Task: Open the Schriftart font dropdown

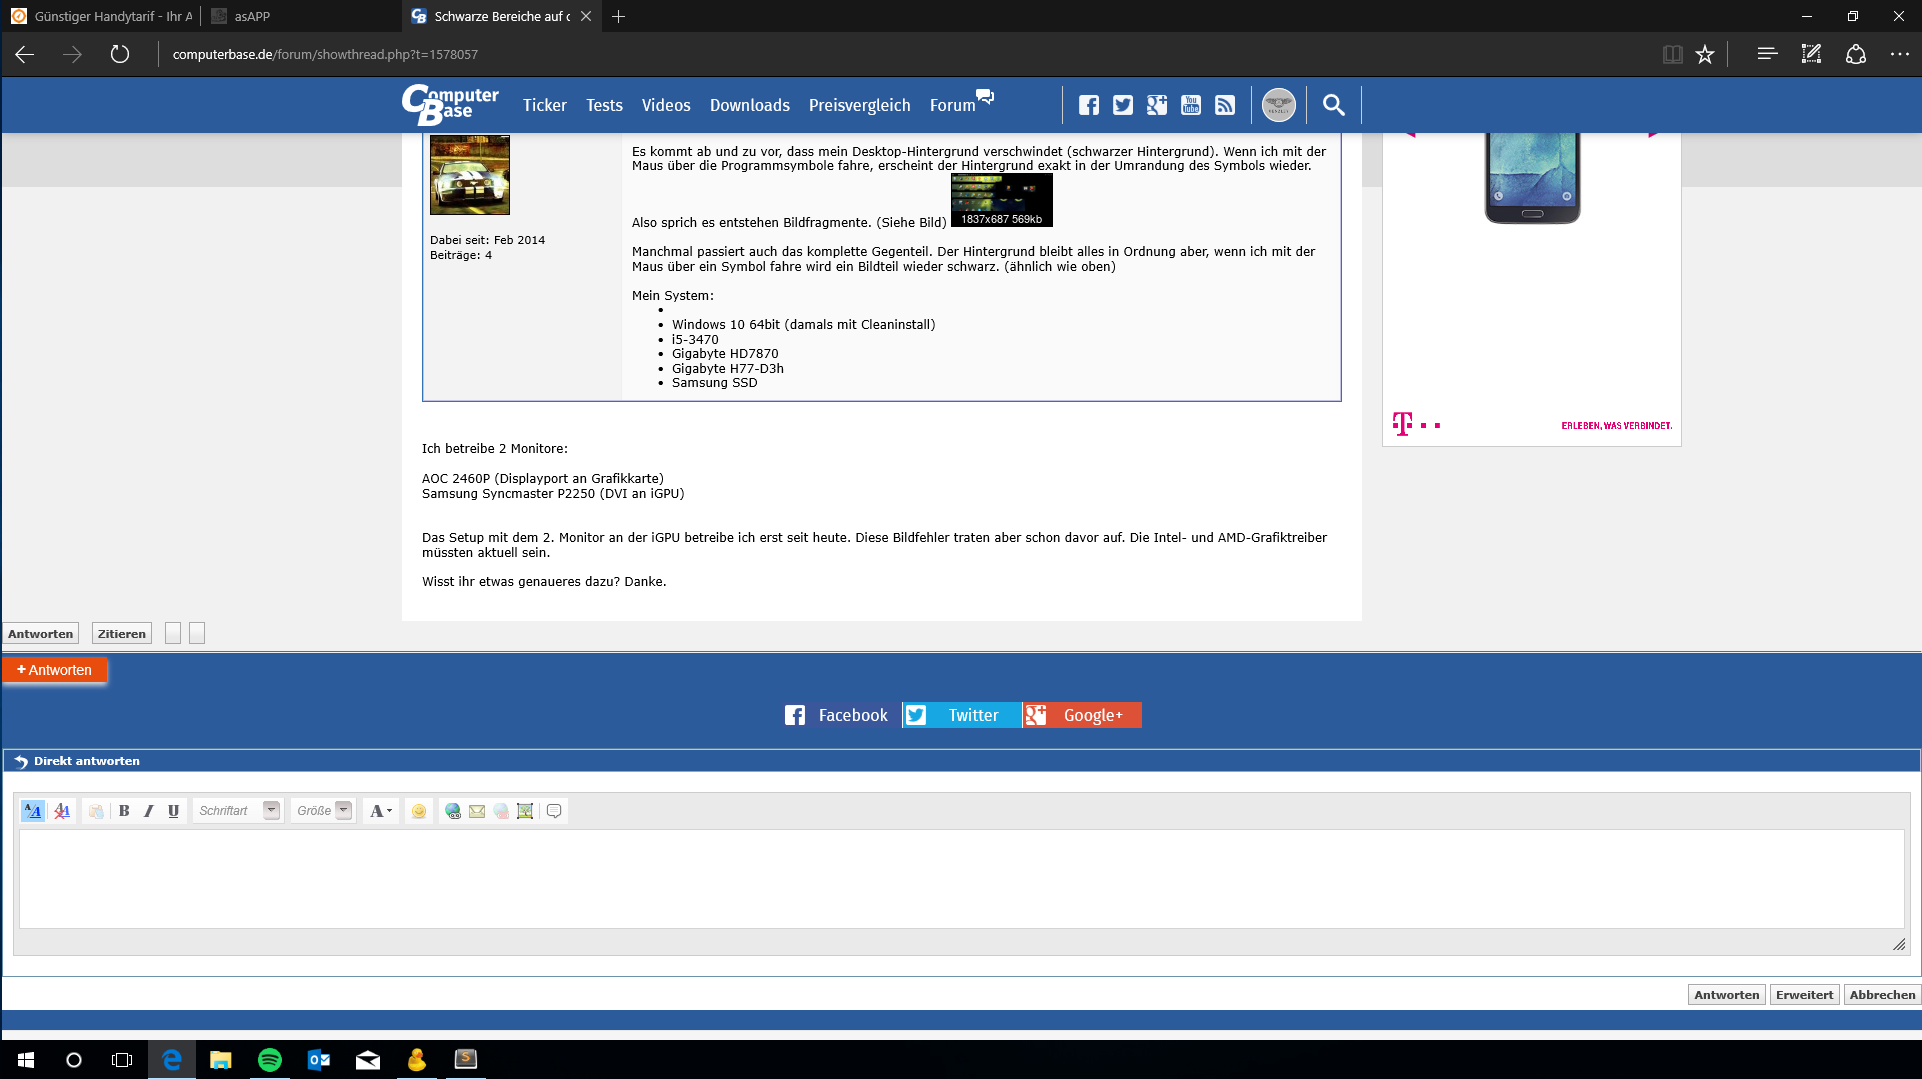Action: pyautogui.click(x=238, y=811)
